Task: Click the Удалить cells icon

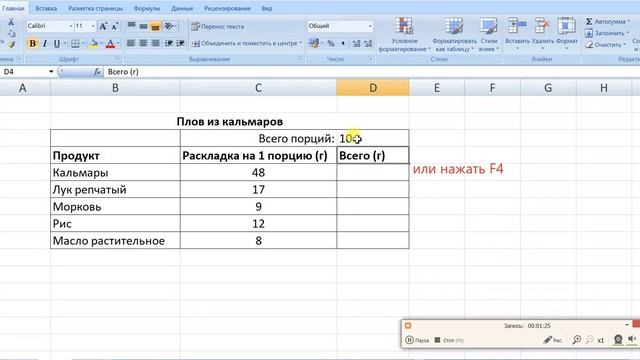Action: [542, 26]
